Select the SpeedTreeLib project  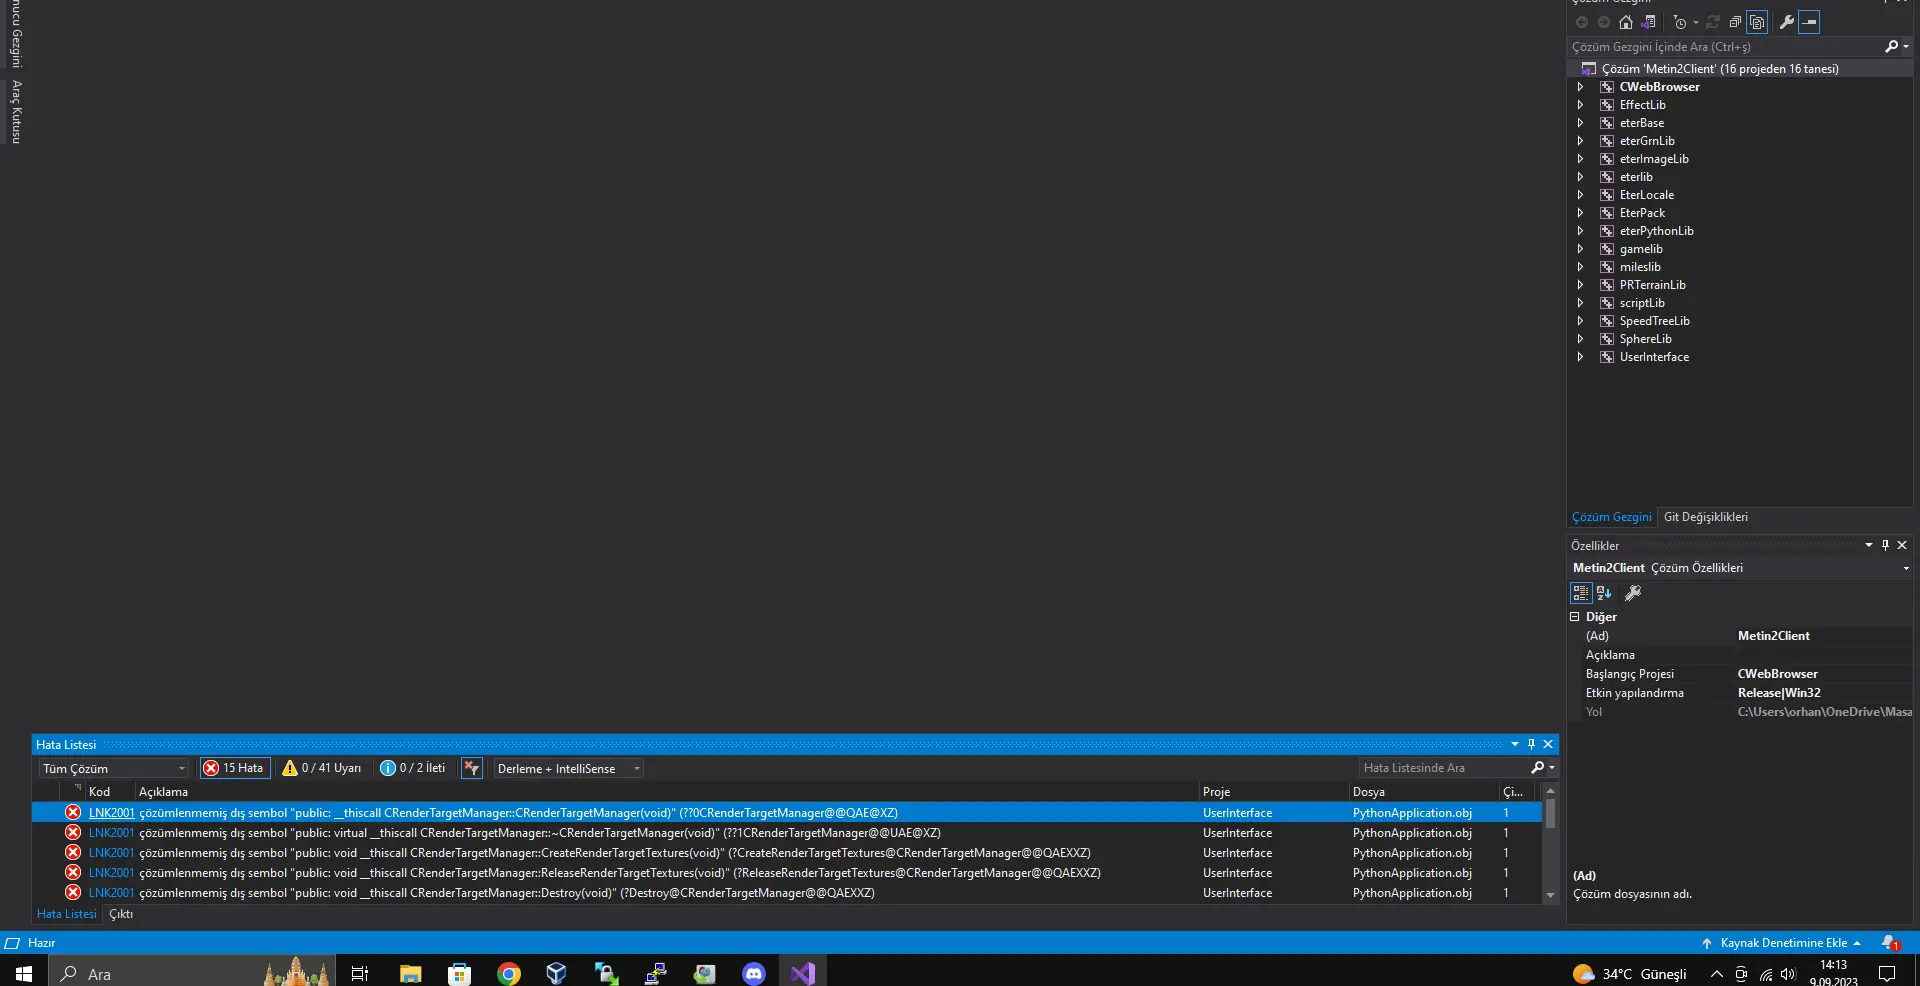(1654, 321)
